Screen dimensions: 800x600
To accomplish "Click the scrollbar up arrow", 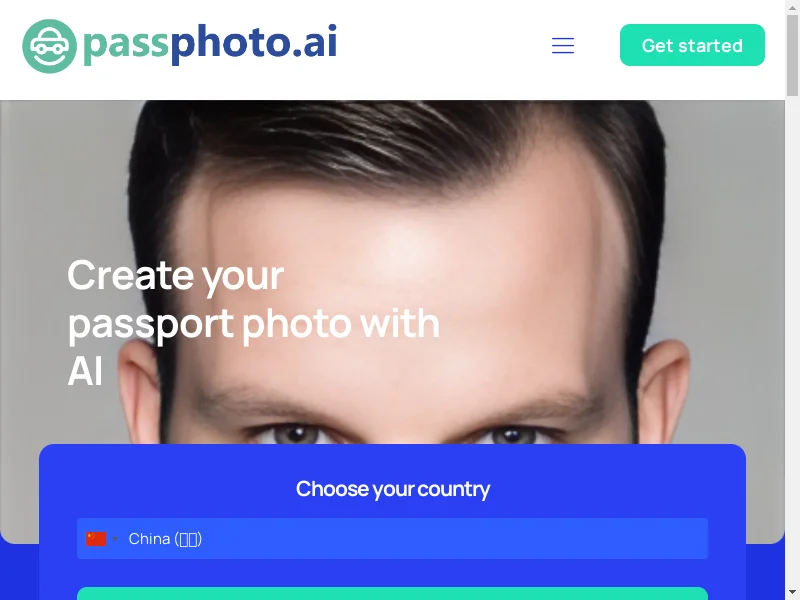I will pyautogui.click(x=792, y=6).
